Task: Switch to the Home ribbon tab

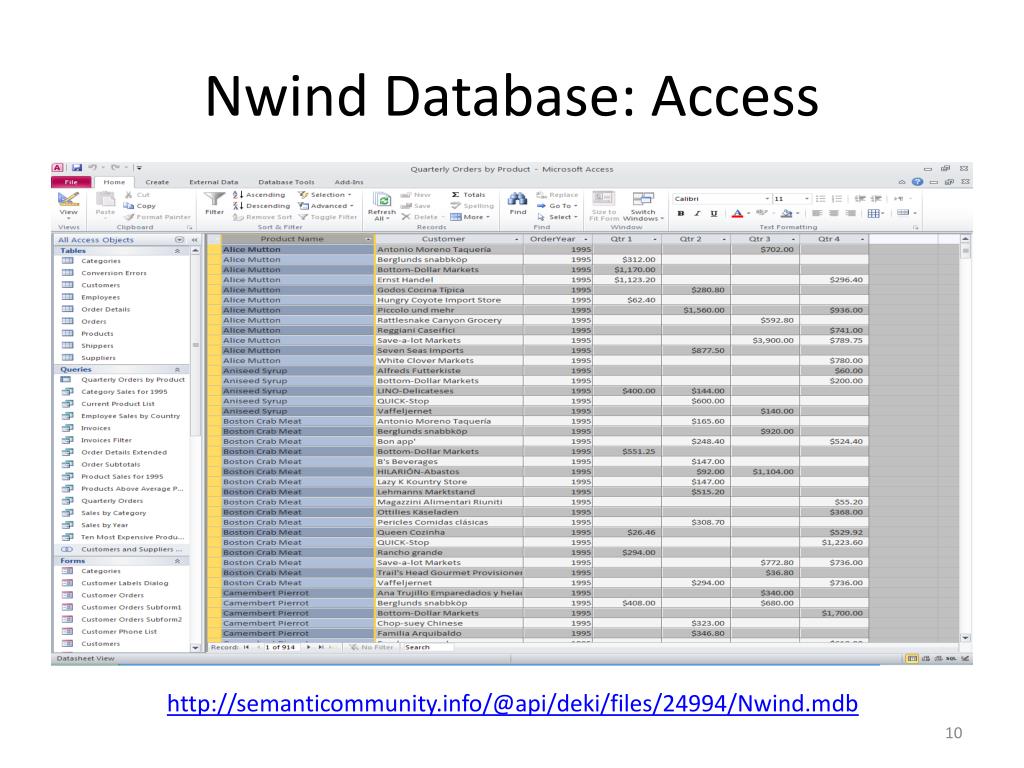Action: [x=114, y=182]
